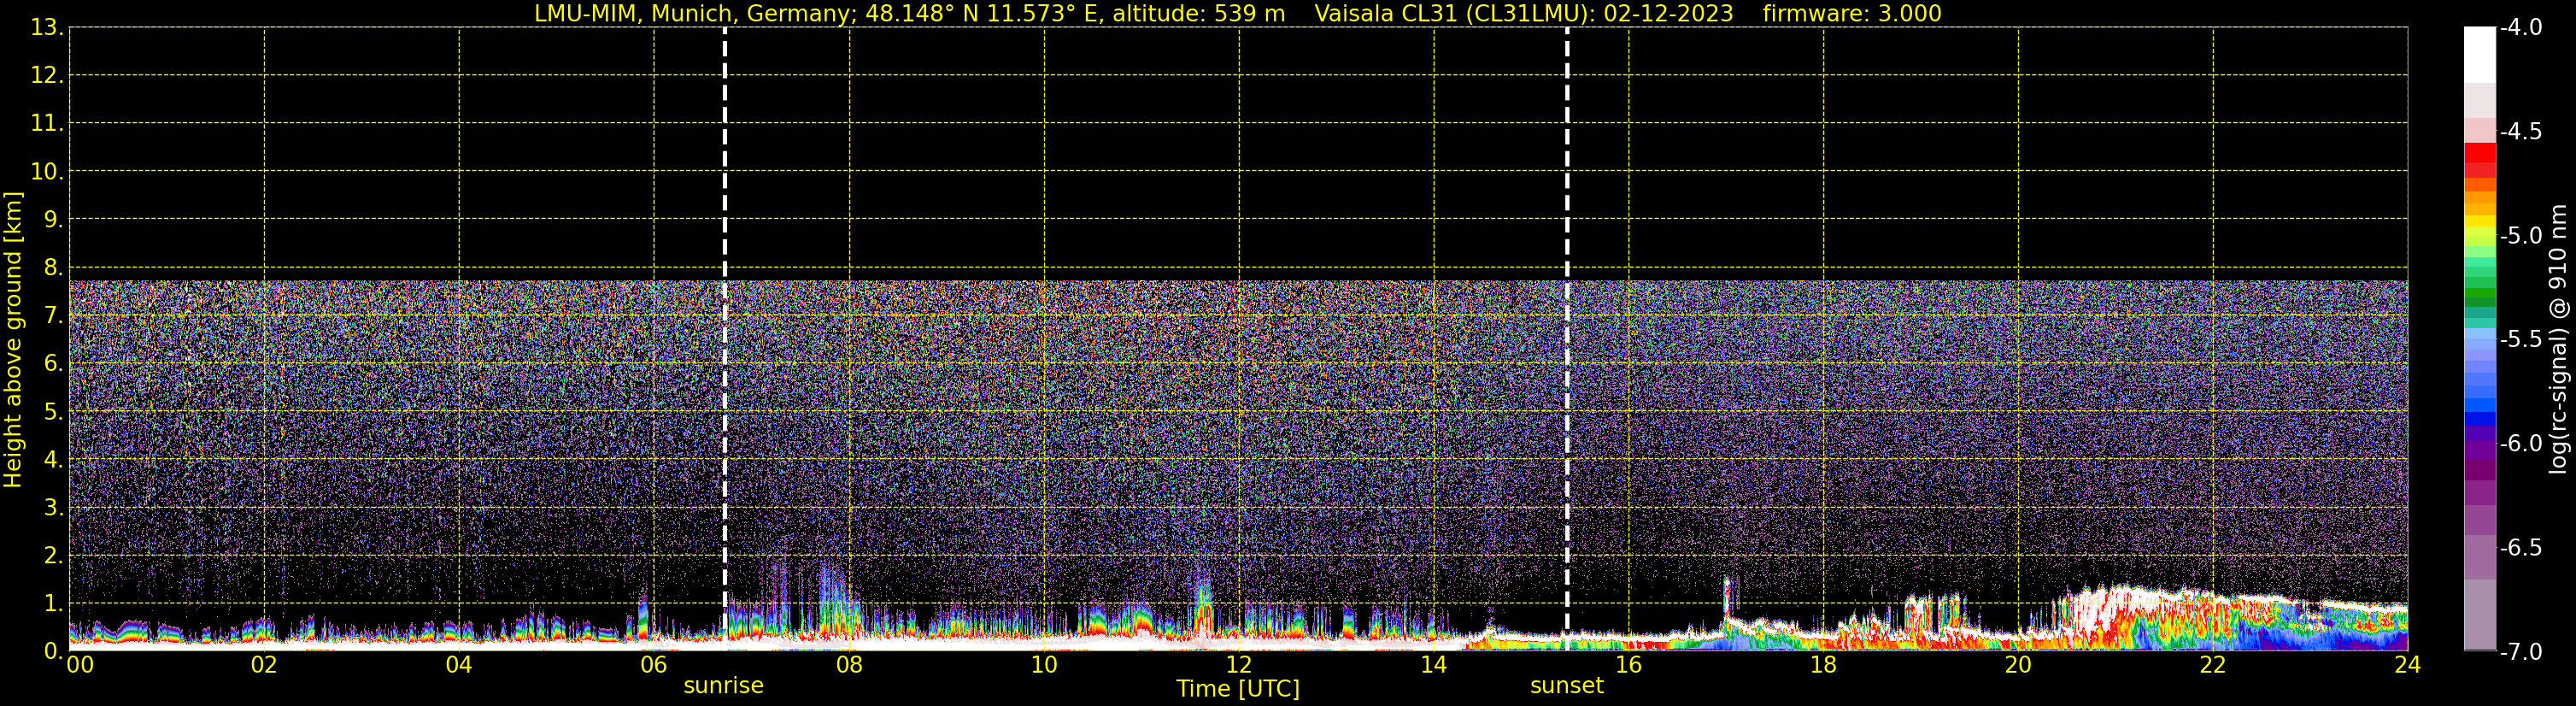Click the time axis tick label '04'
The image size is (2576, 706).
pyautogui.click(x=459, y=665)
